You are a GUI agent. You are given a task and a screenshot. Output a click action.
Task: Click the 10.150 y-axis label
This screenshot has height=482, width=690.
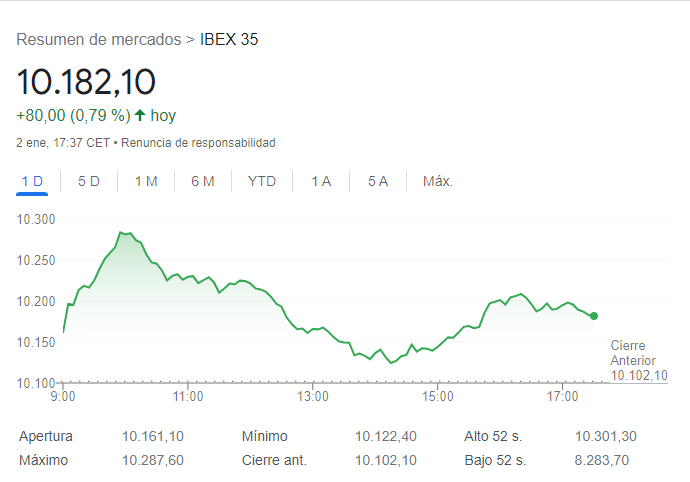click(36, 342)
